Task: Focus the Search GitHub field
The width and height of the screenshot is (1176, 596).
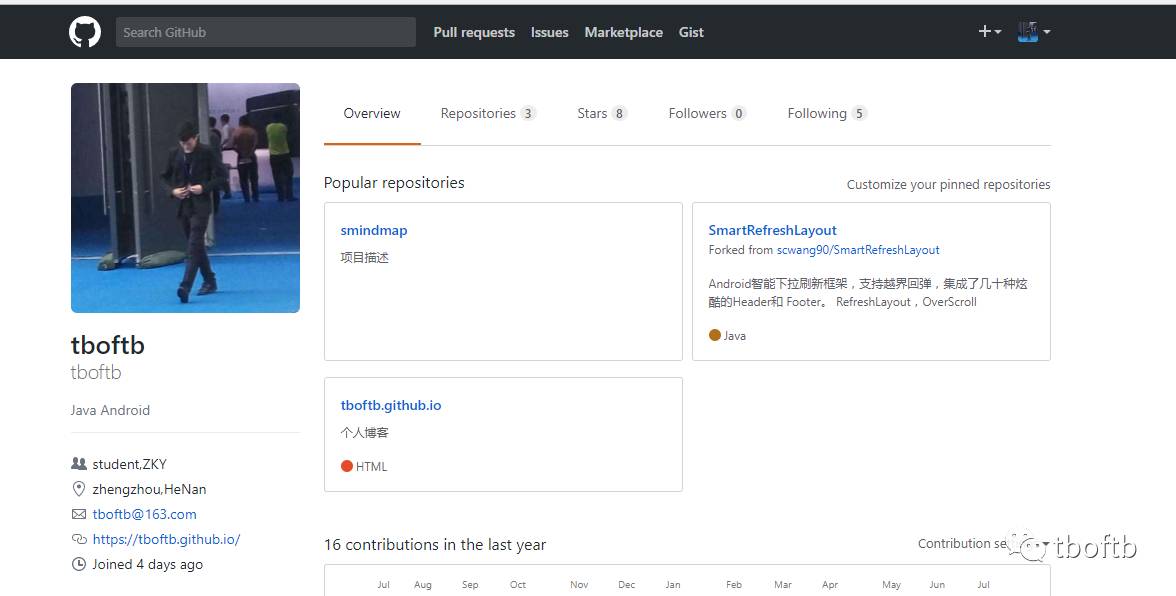Action: (x=266, y=32)
